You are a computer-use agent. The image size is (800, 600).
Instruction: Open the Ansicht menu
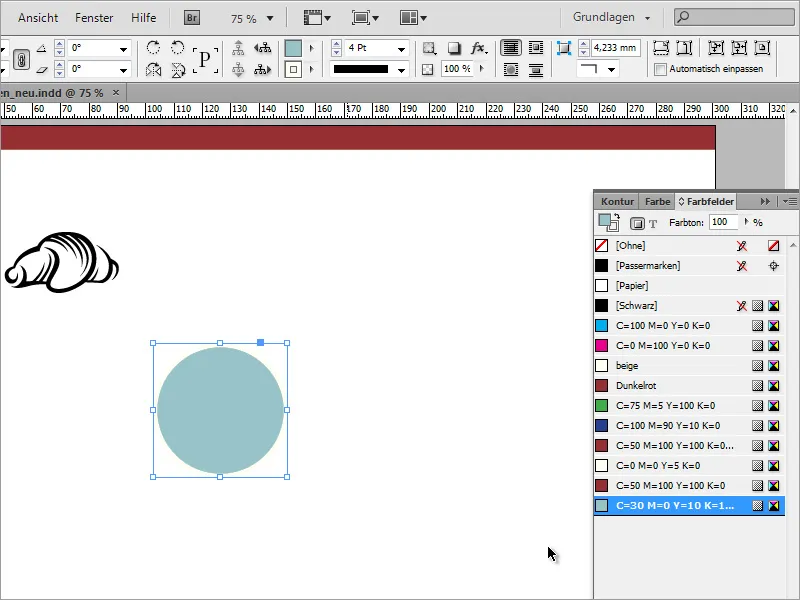tap(38, 18)
